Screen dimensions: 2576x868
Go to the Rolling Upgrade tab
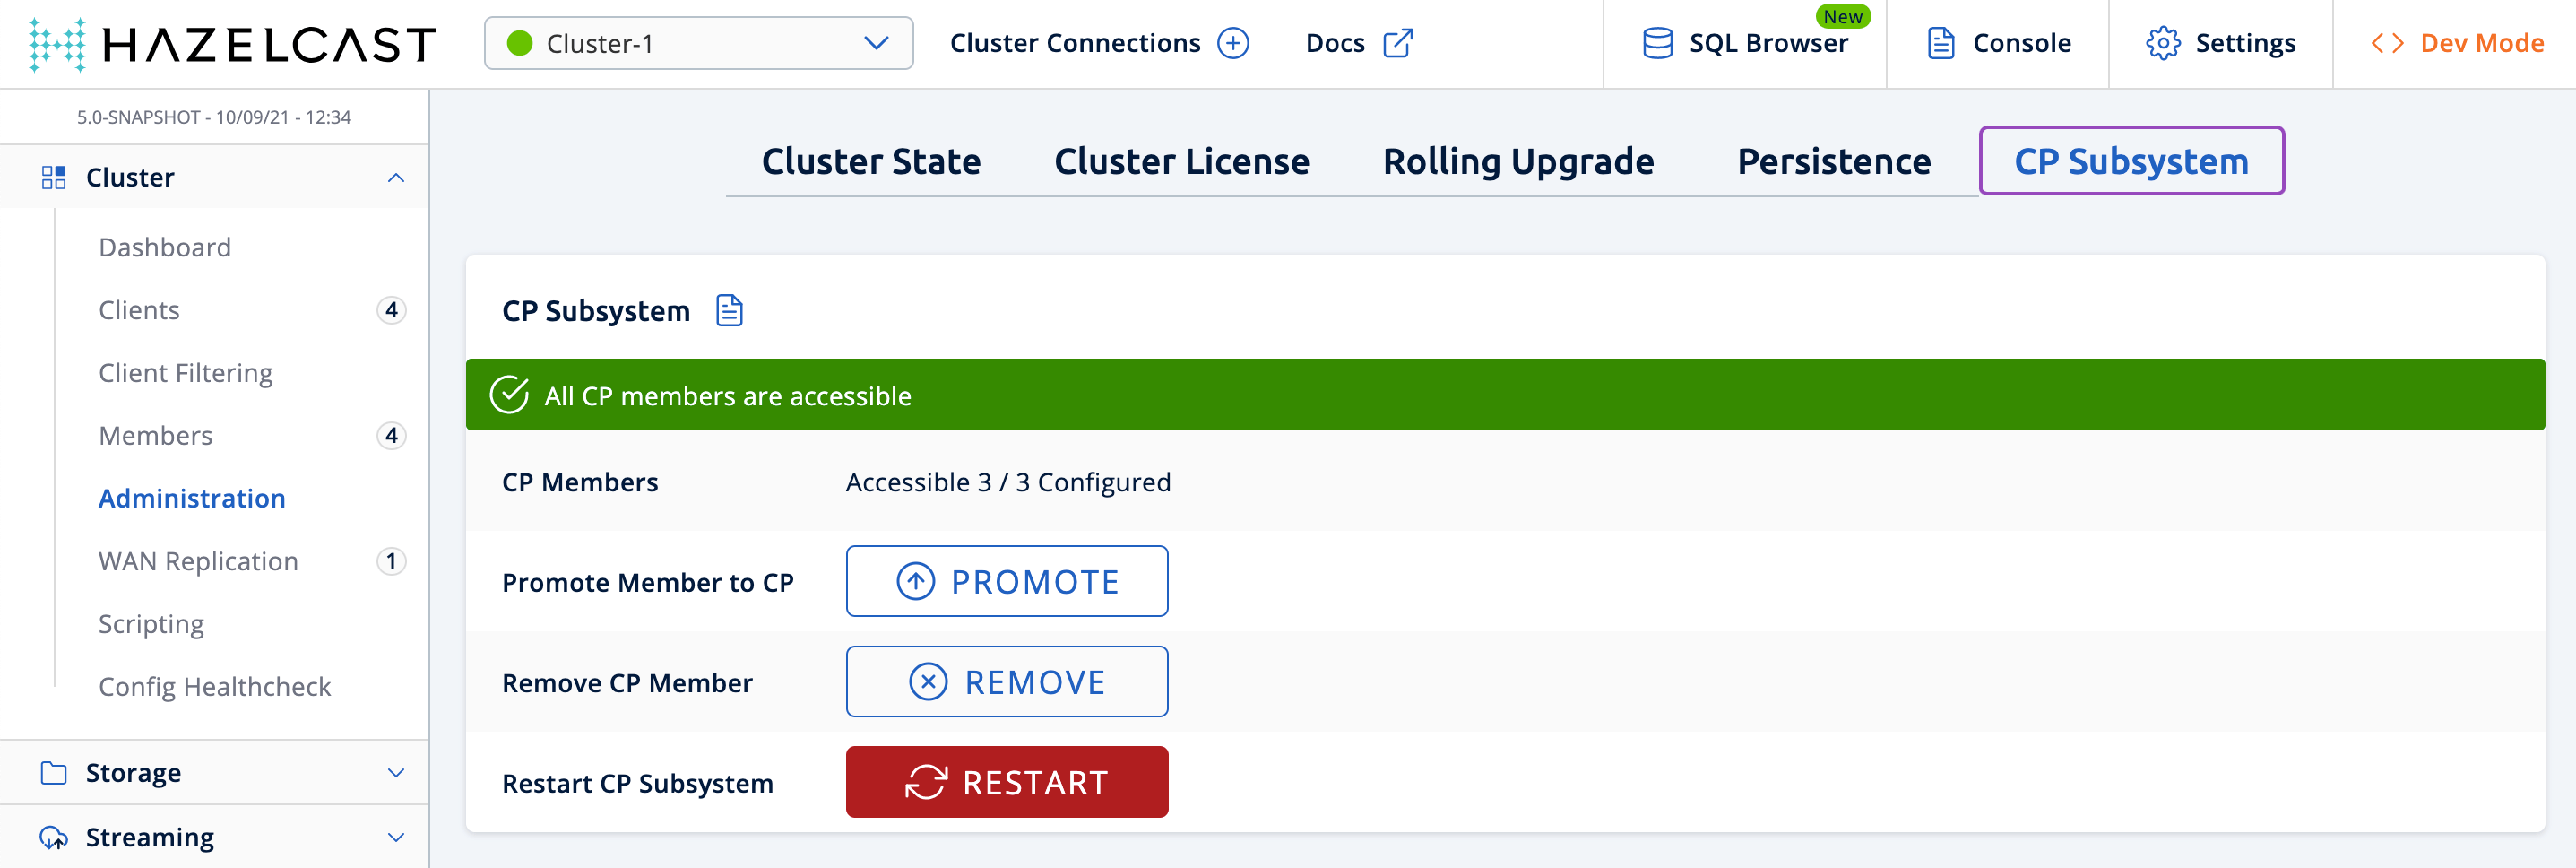pyautogui.click(x=1517, y=162)
